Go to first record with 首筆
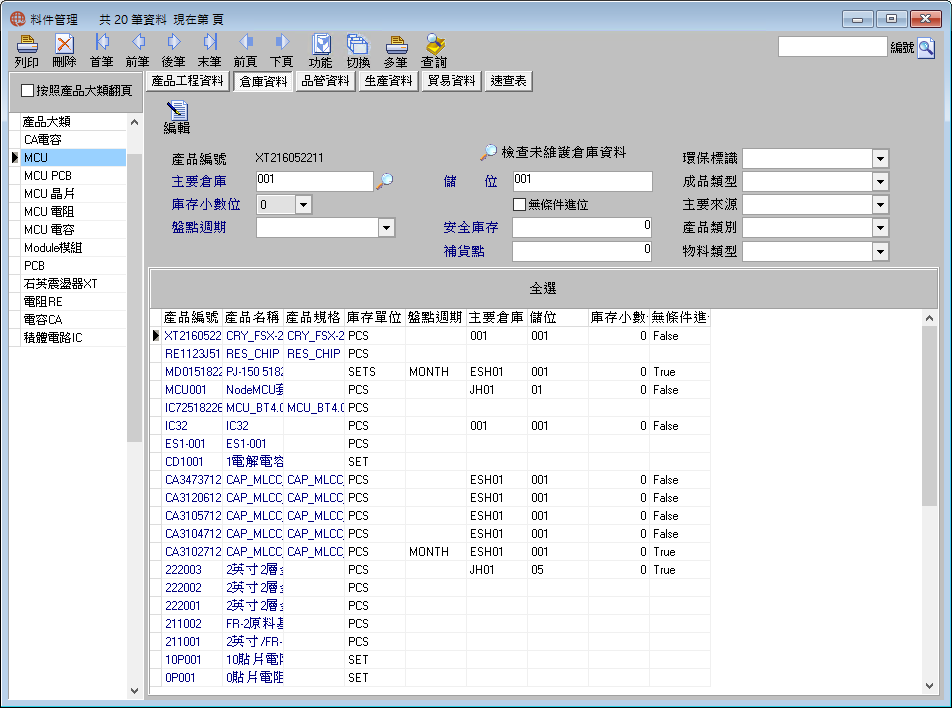 [x=101, y=51]
